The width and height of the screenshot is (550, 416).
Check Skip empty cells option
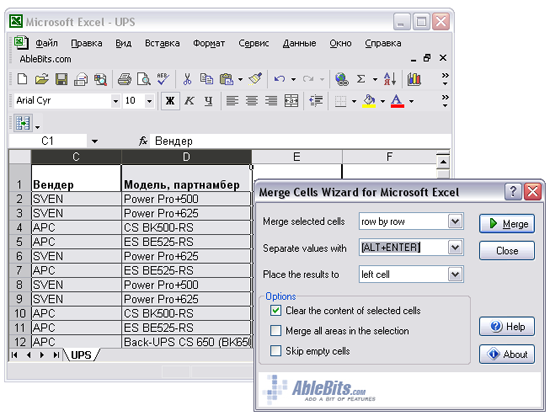click(276, 350)
